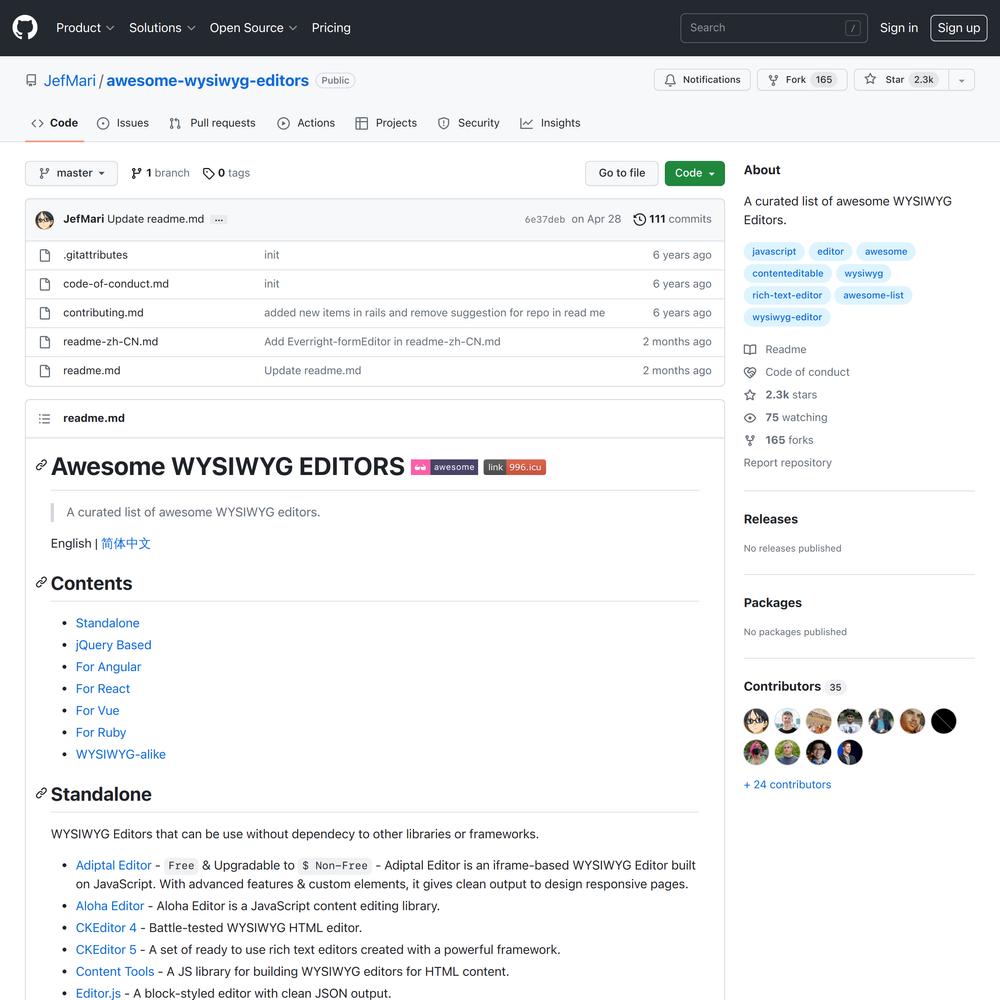Open the Actions tab
1000x1000 pixels.
[x=306, y=123]
